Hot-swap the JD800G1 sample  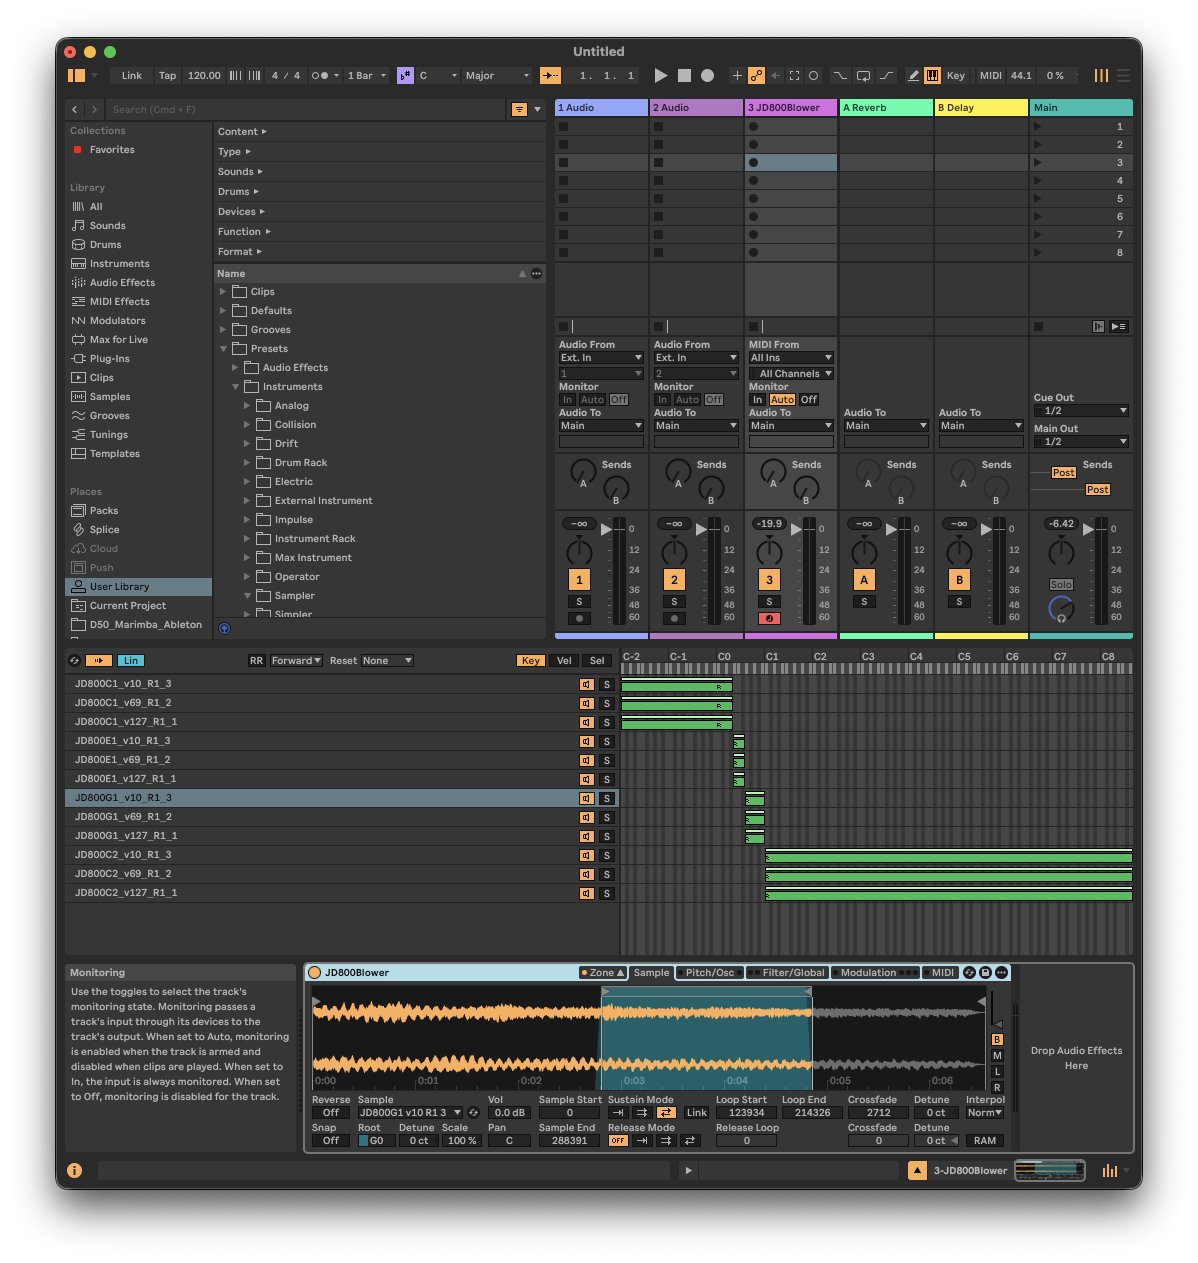[473, 1112]
